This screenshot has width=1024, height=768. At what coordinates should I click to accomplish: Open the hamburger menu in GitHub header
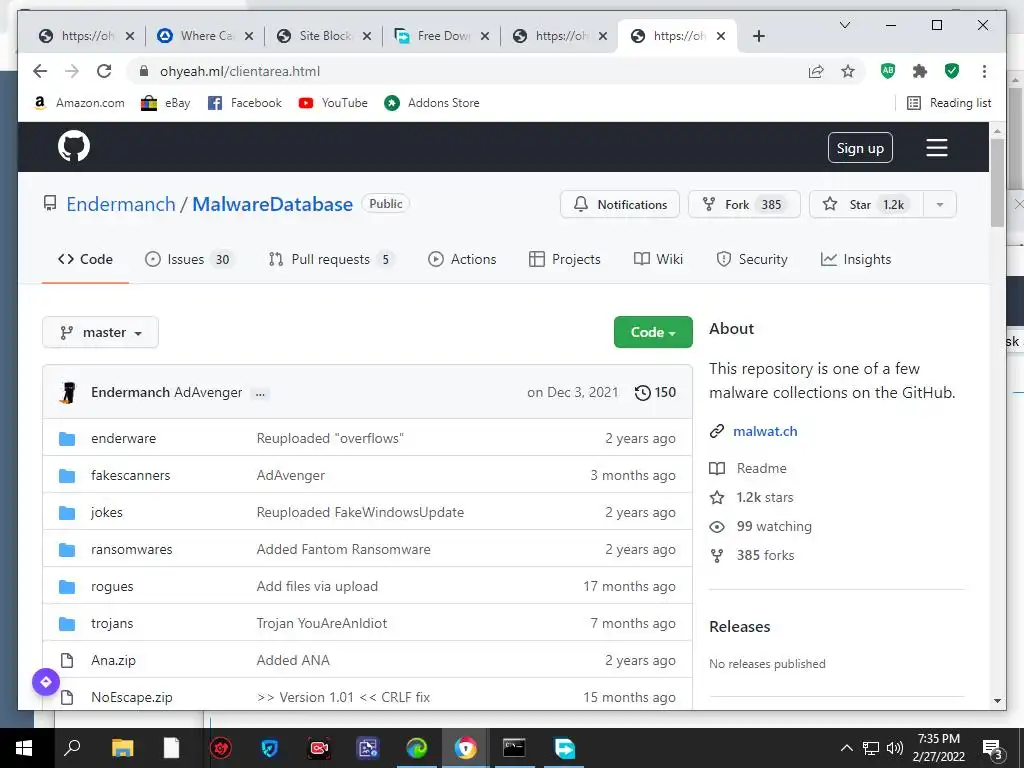936,148
